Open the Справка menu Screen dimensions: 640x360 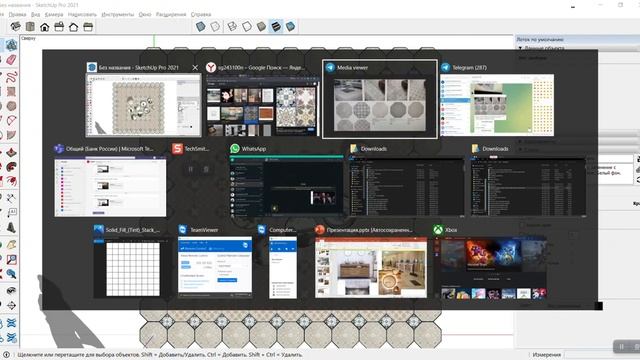click(x=201, y=14)
